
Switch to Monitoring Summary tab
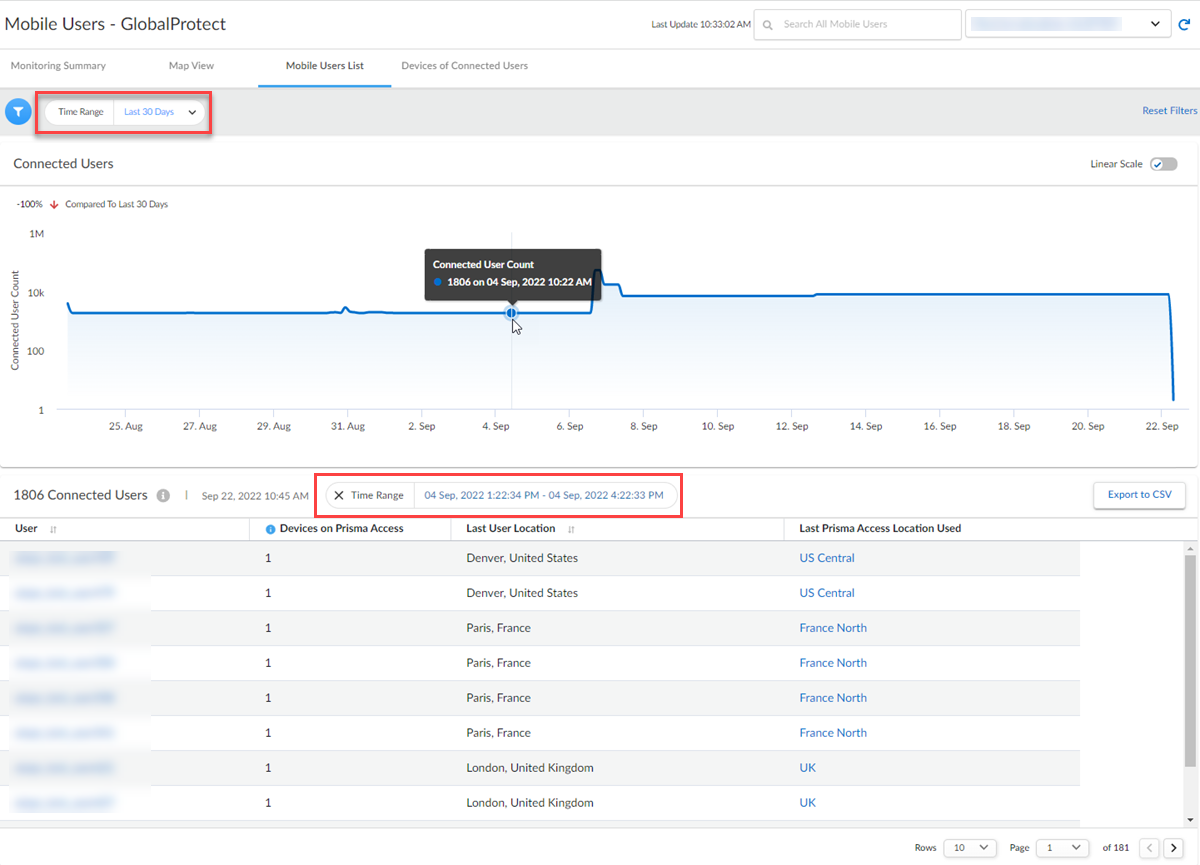tap(58, 66)
